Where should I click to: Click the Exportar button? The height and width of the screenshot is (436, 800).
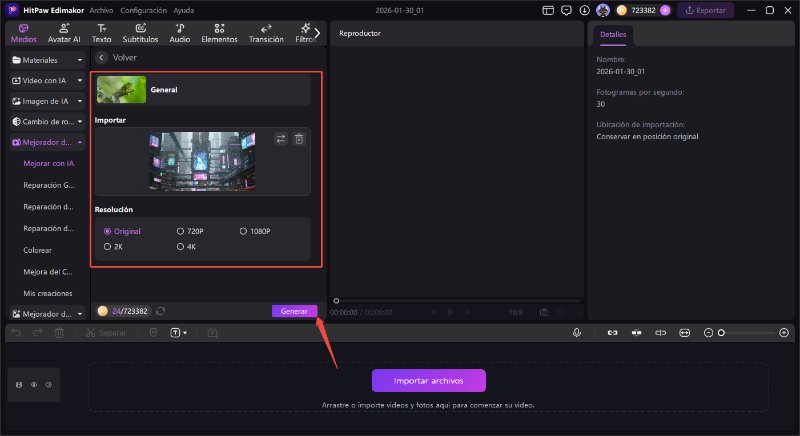pos(706,10)
